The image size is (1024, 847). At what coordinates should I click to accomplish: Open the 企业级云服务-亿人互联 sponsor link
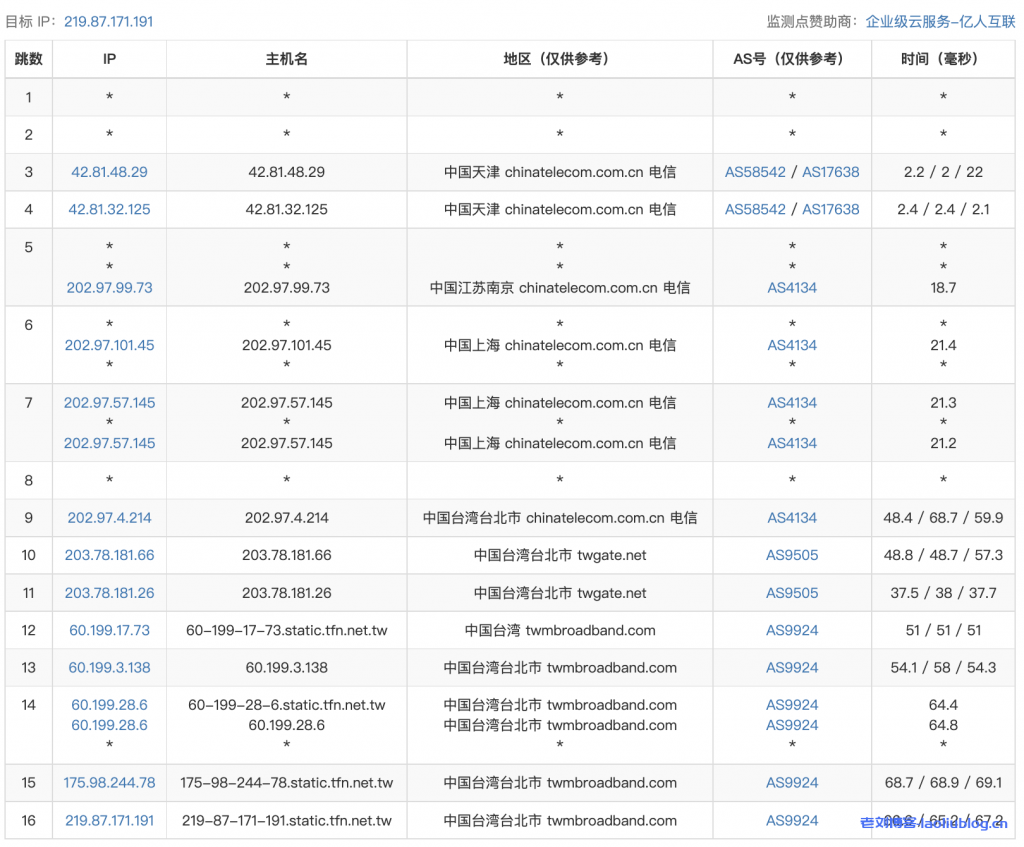940,21
